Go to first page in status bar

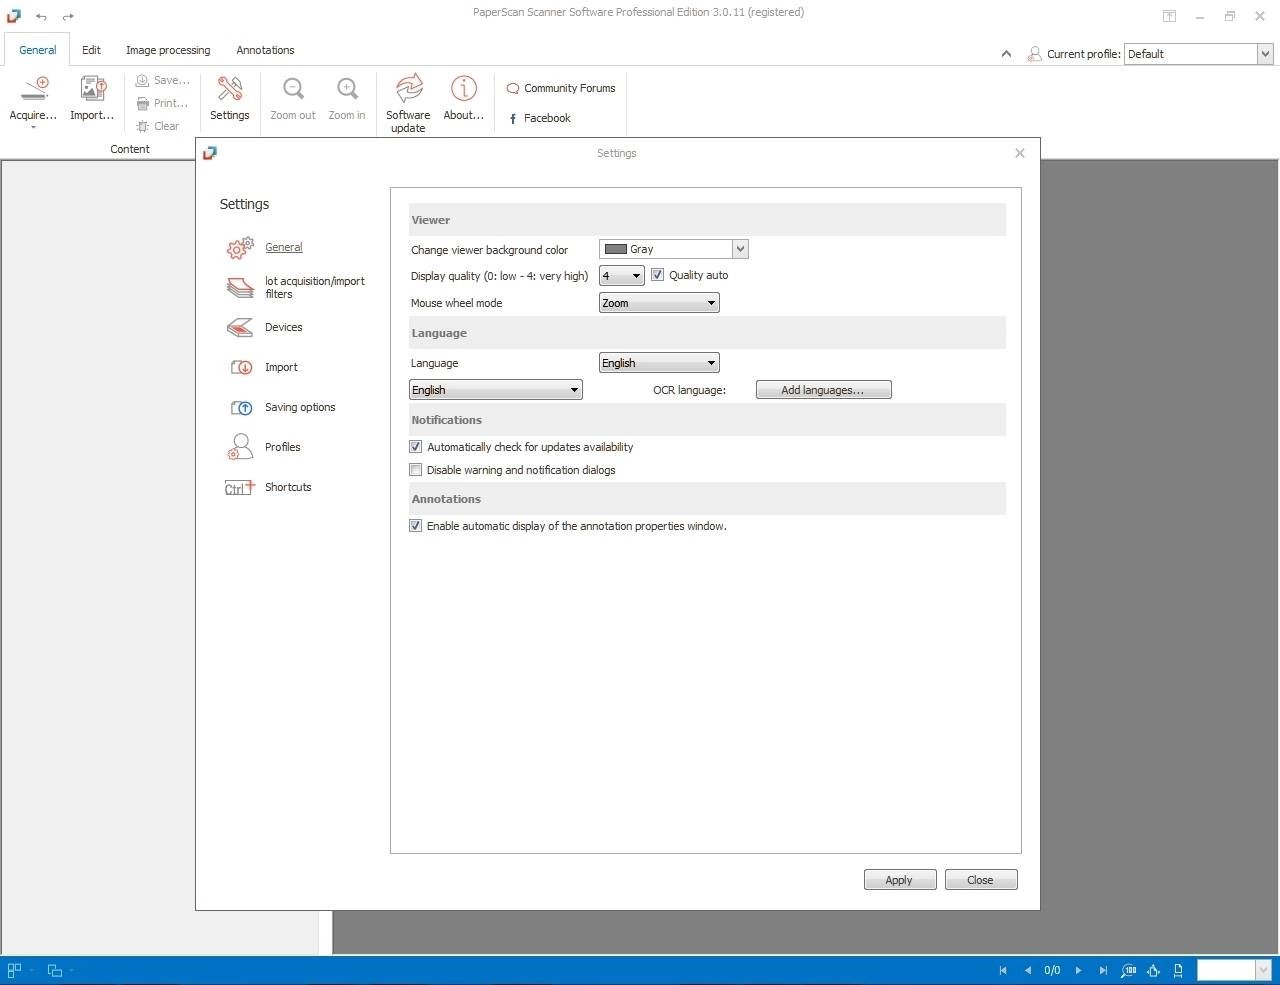[1003, 970]
